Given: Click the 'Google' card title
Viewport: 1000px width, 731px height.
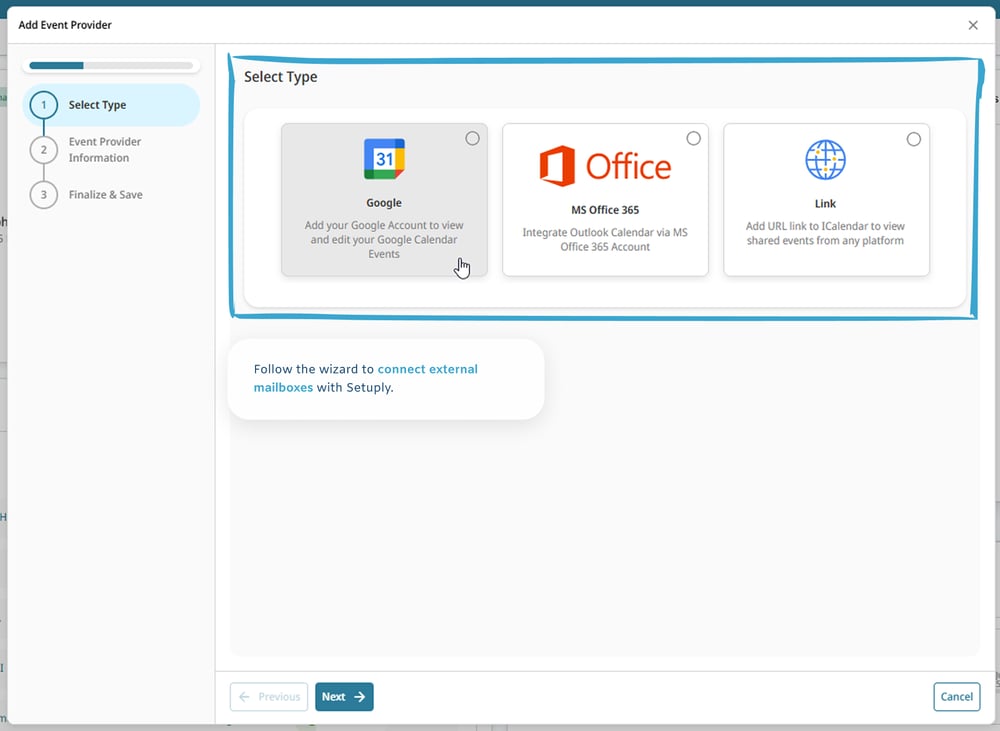Looking at the screenshot, I should [x=384, y=203].
